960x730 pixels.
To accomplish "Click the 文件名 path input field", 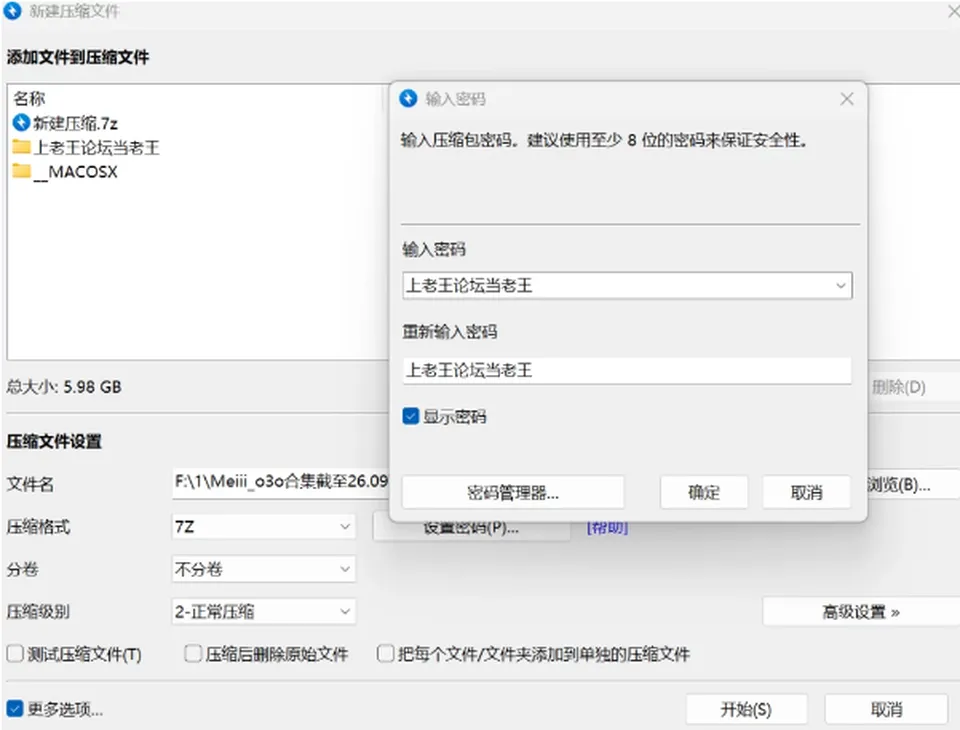I will pos(281,483).
